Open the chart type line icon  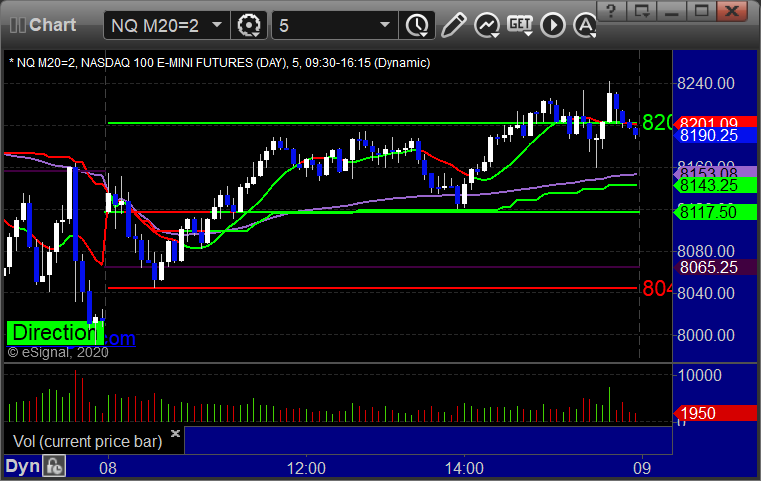tap(487, 25)
